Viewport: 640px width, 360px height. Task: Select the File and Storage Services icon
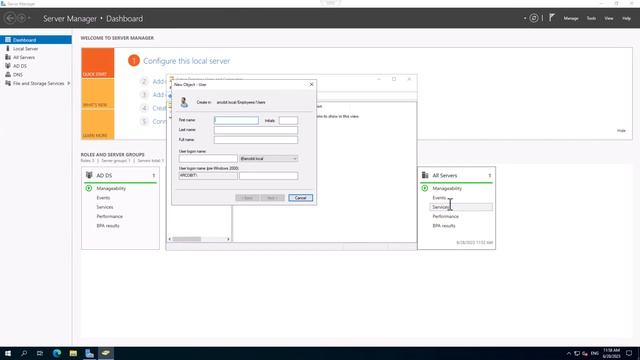(8, 83)
